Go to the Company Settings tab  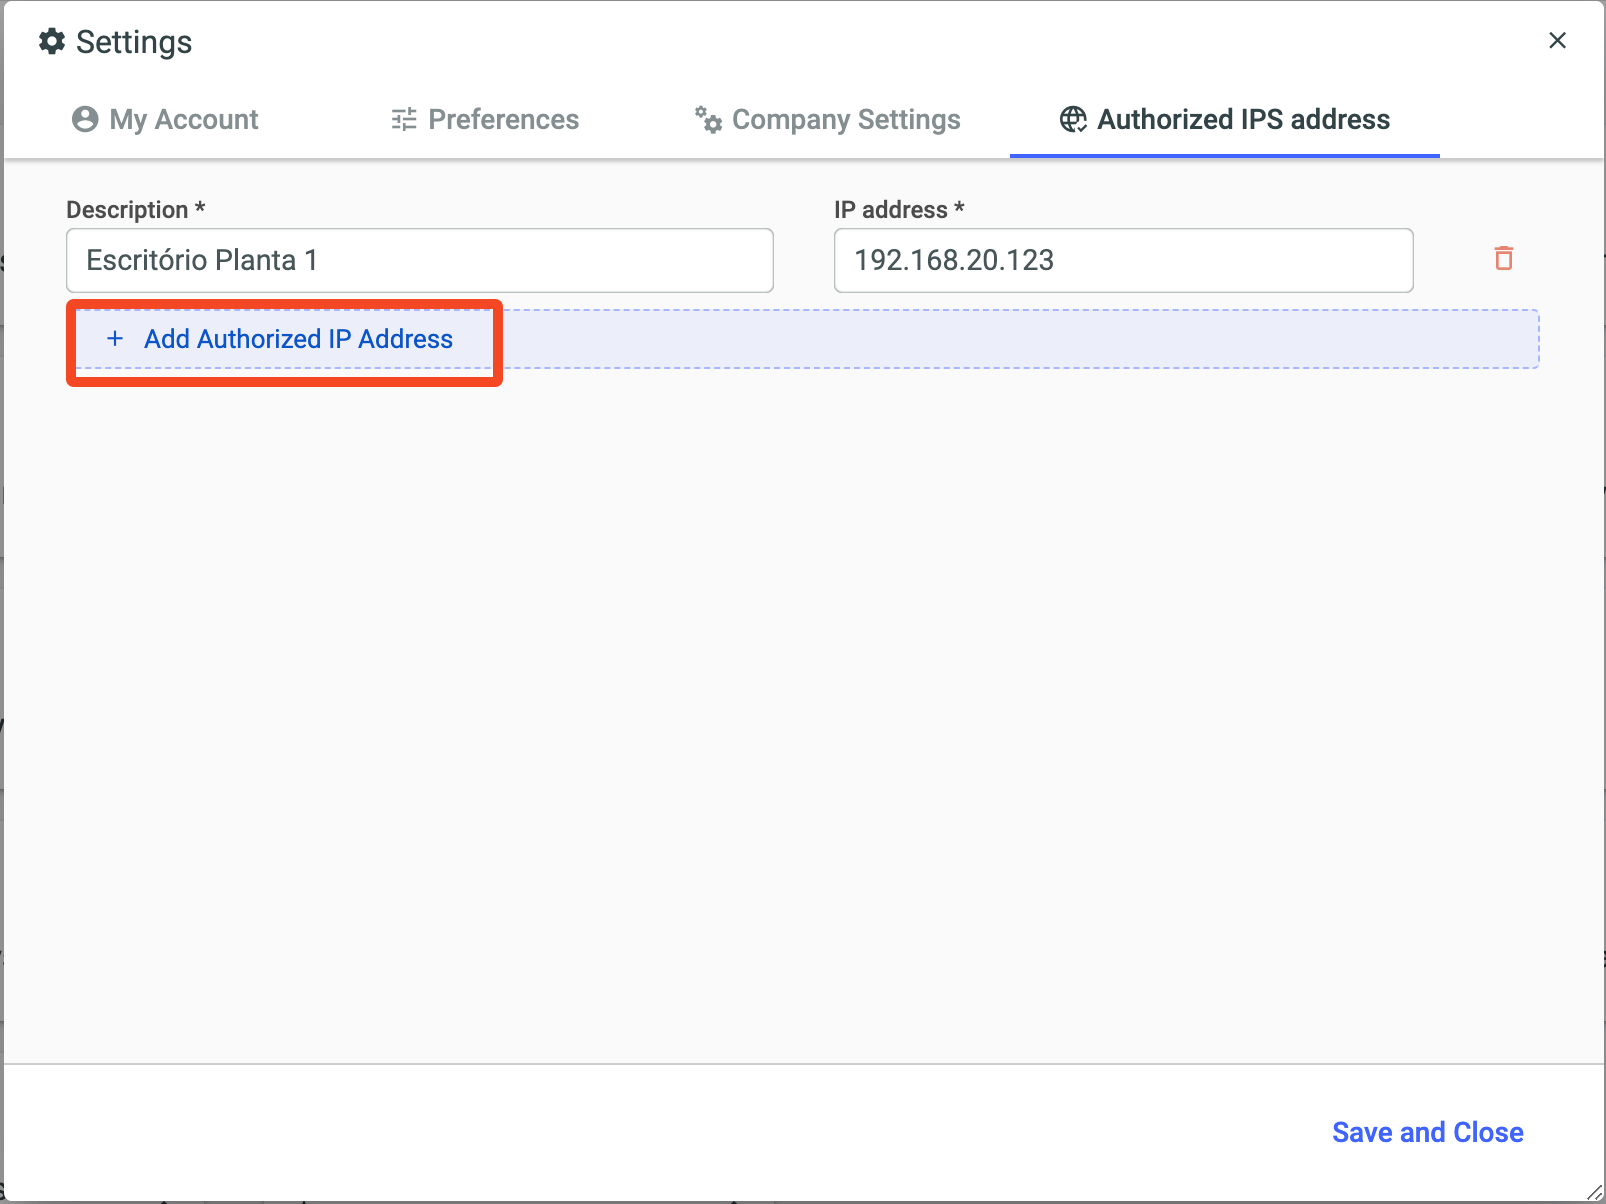pyautogui.click(x=846, y=119)
